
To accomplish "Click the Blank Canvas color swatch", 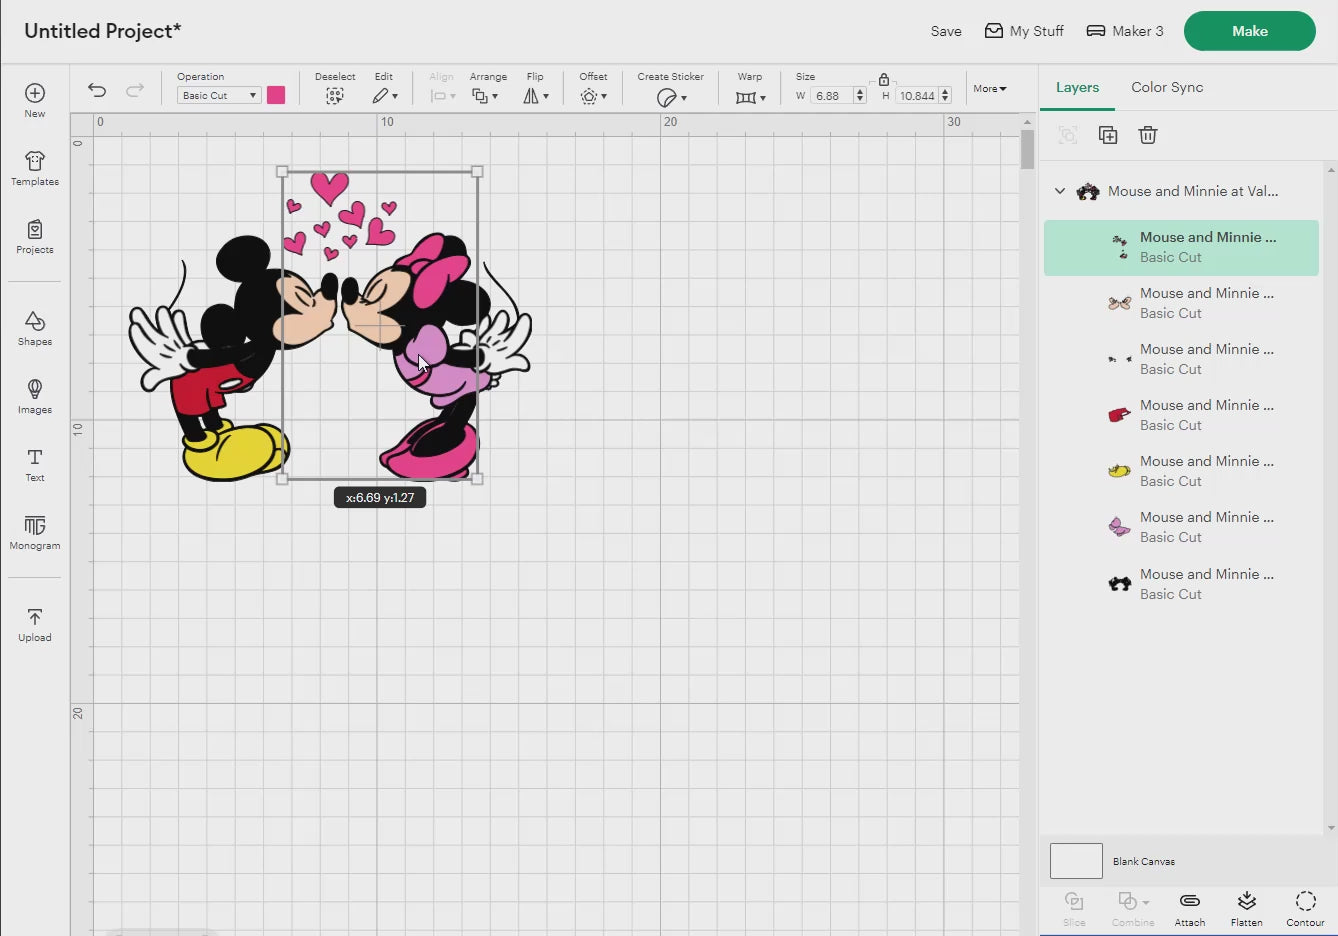I will (x=1076, y=861).
